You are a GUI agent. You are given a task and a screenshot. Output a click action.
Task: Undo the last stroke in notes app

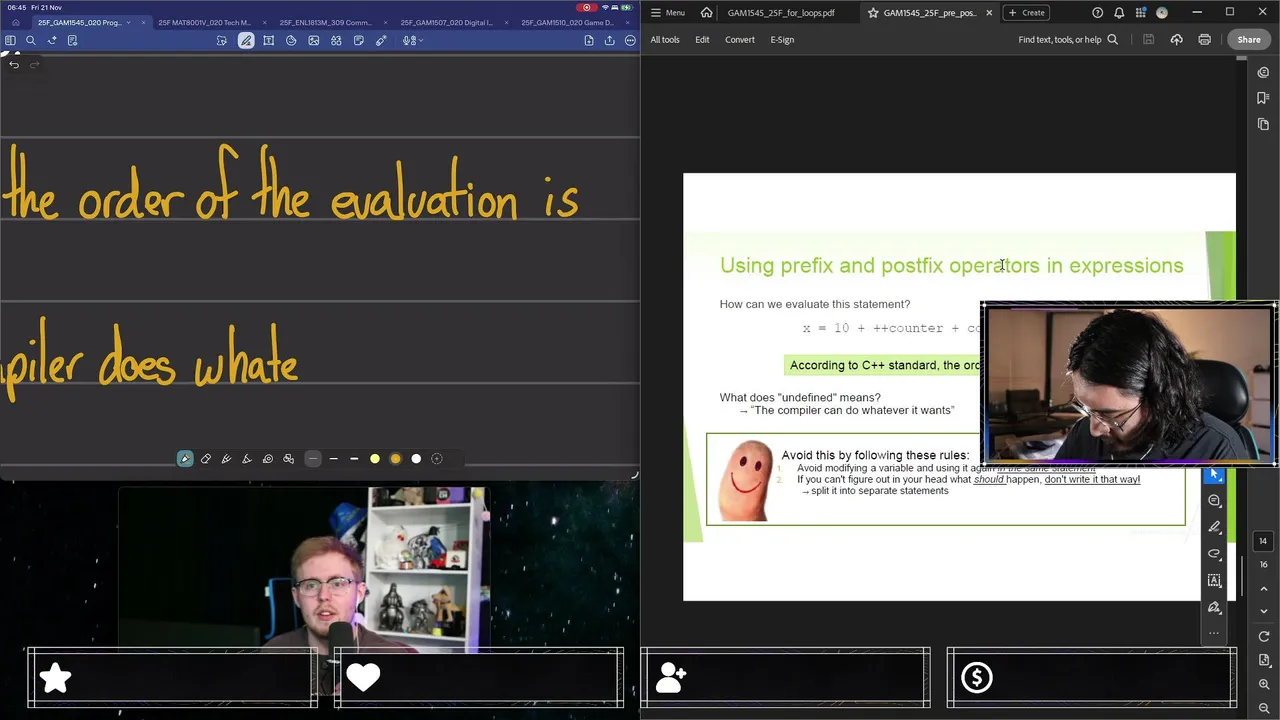pos(14,64)
